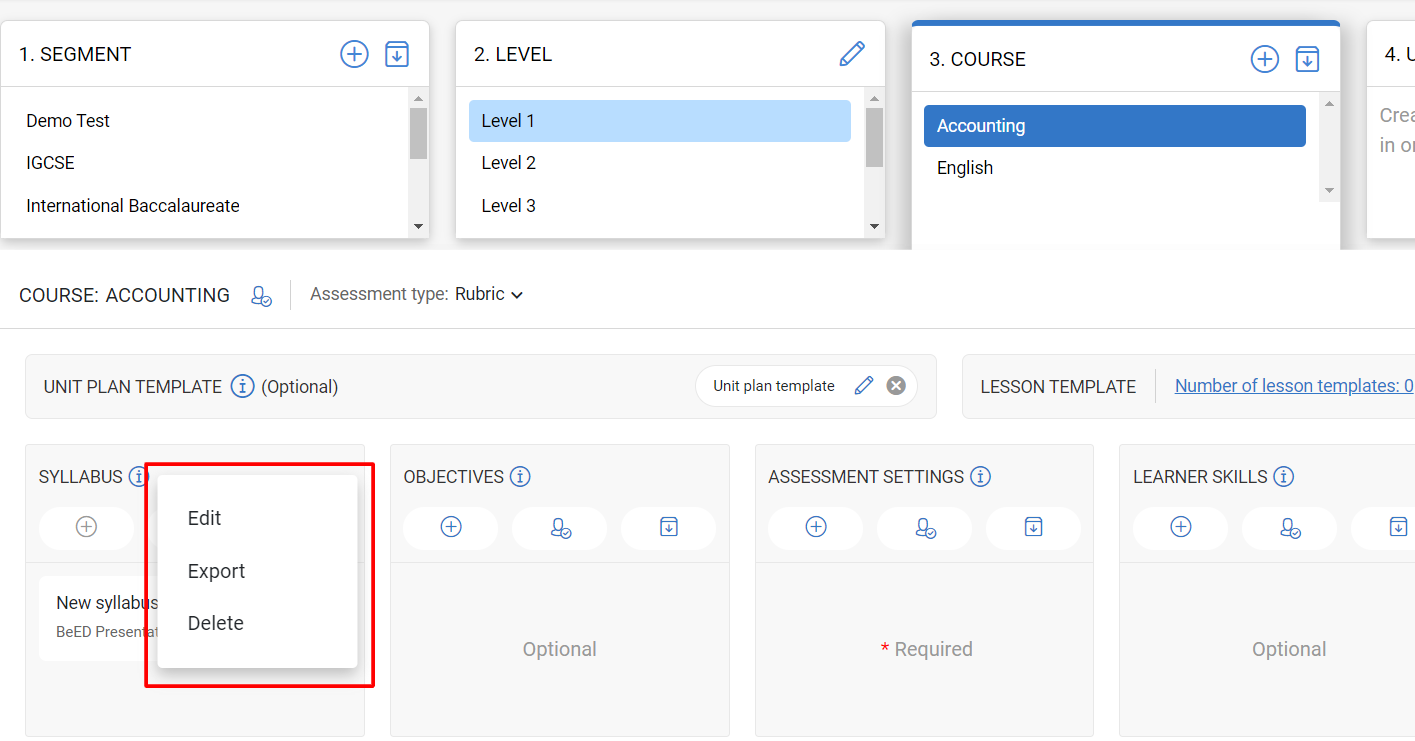Click Unit plan template chip label

(774, 386)
